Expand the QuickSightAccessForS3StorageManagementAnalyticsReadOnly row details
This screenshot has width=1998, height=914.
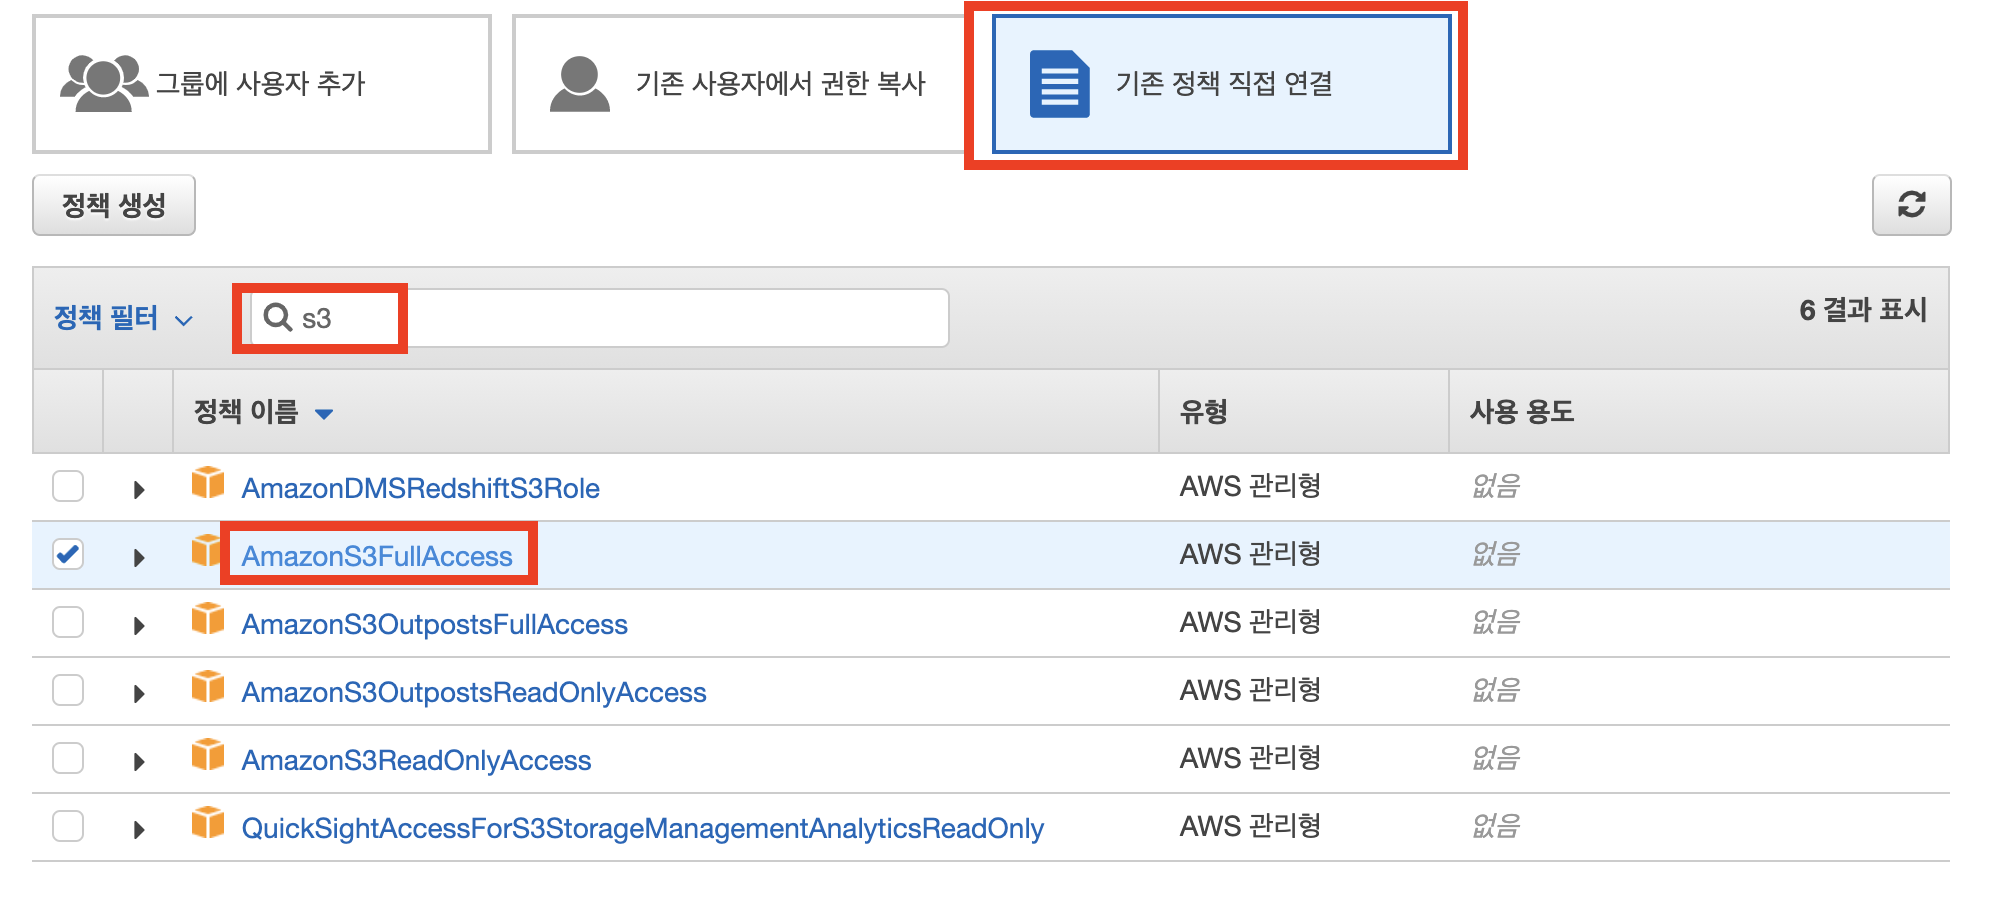pos(139,830)
